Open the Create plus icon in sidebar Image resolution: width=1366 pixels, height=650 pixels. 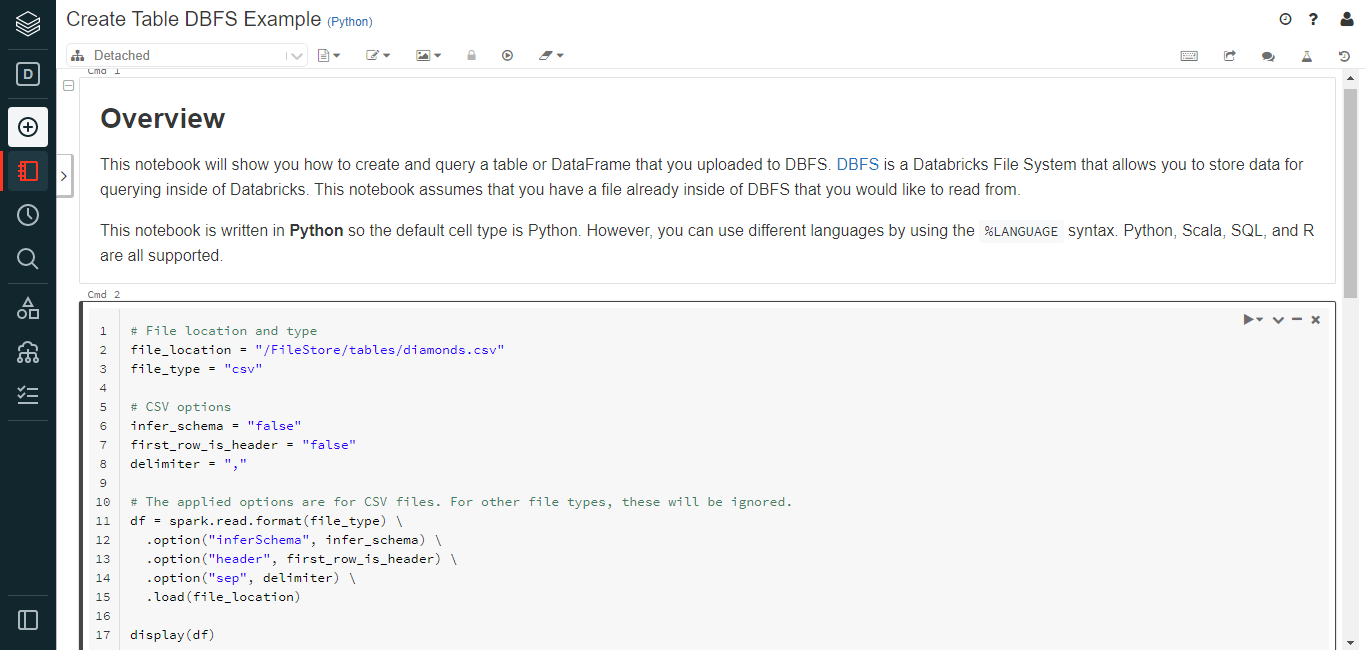coord(28,127)
